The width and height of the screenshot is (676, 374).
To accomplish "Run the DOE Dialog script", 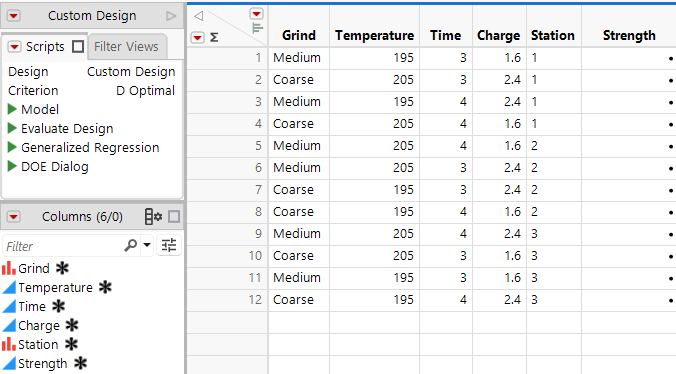I will click(12, 166).
